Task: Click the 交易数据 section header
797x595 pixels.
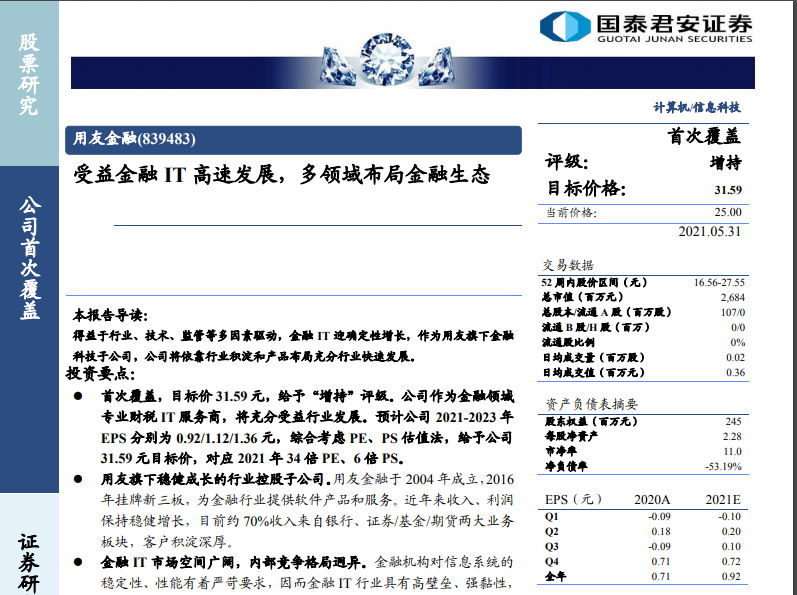Action: pyautogui.click(x=568, y=266)
